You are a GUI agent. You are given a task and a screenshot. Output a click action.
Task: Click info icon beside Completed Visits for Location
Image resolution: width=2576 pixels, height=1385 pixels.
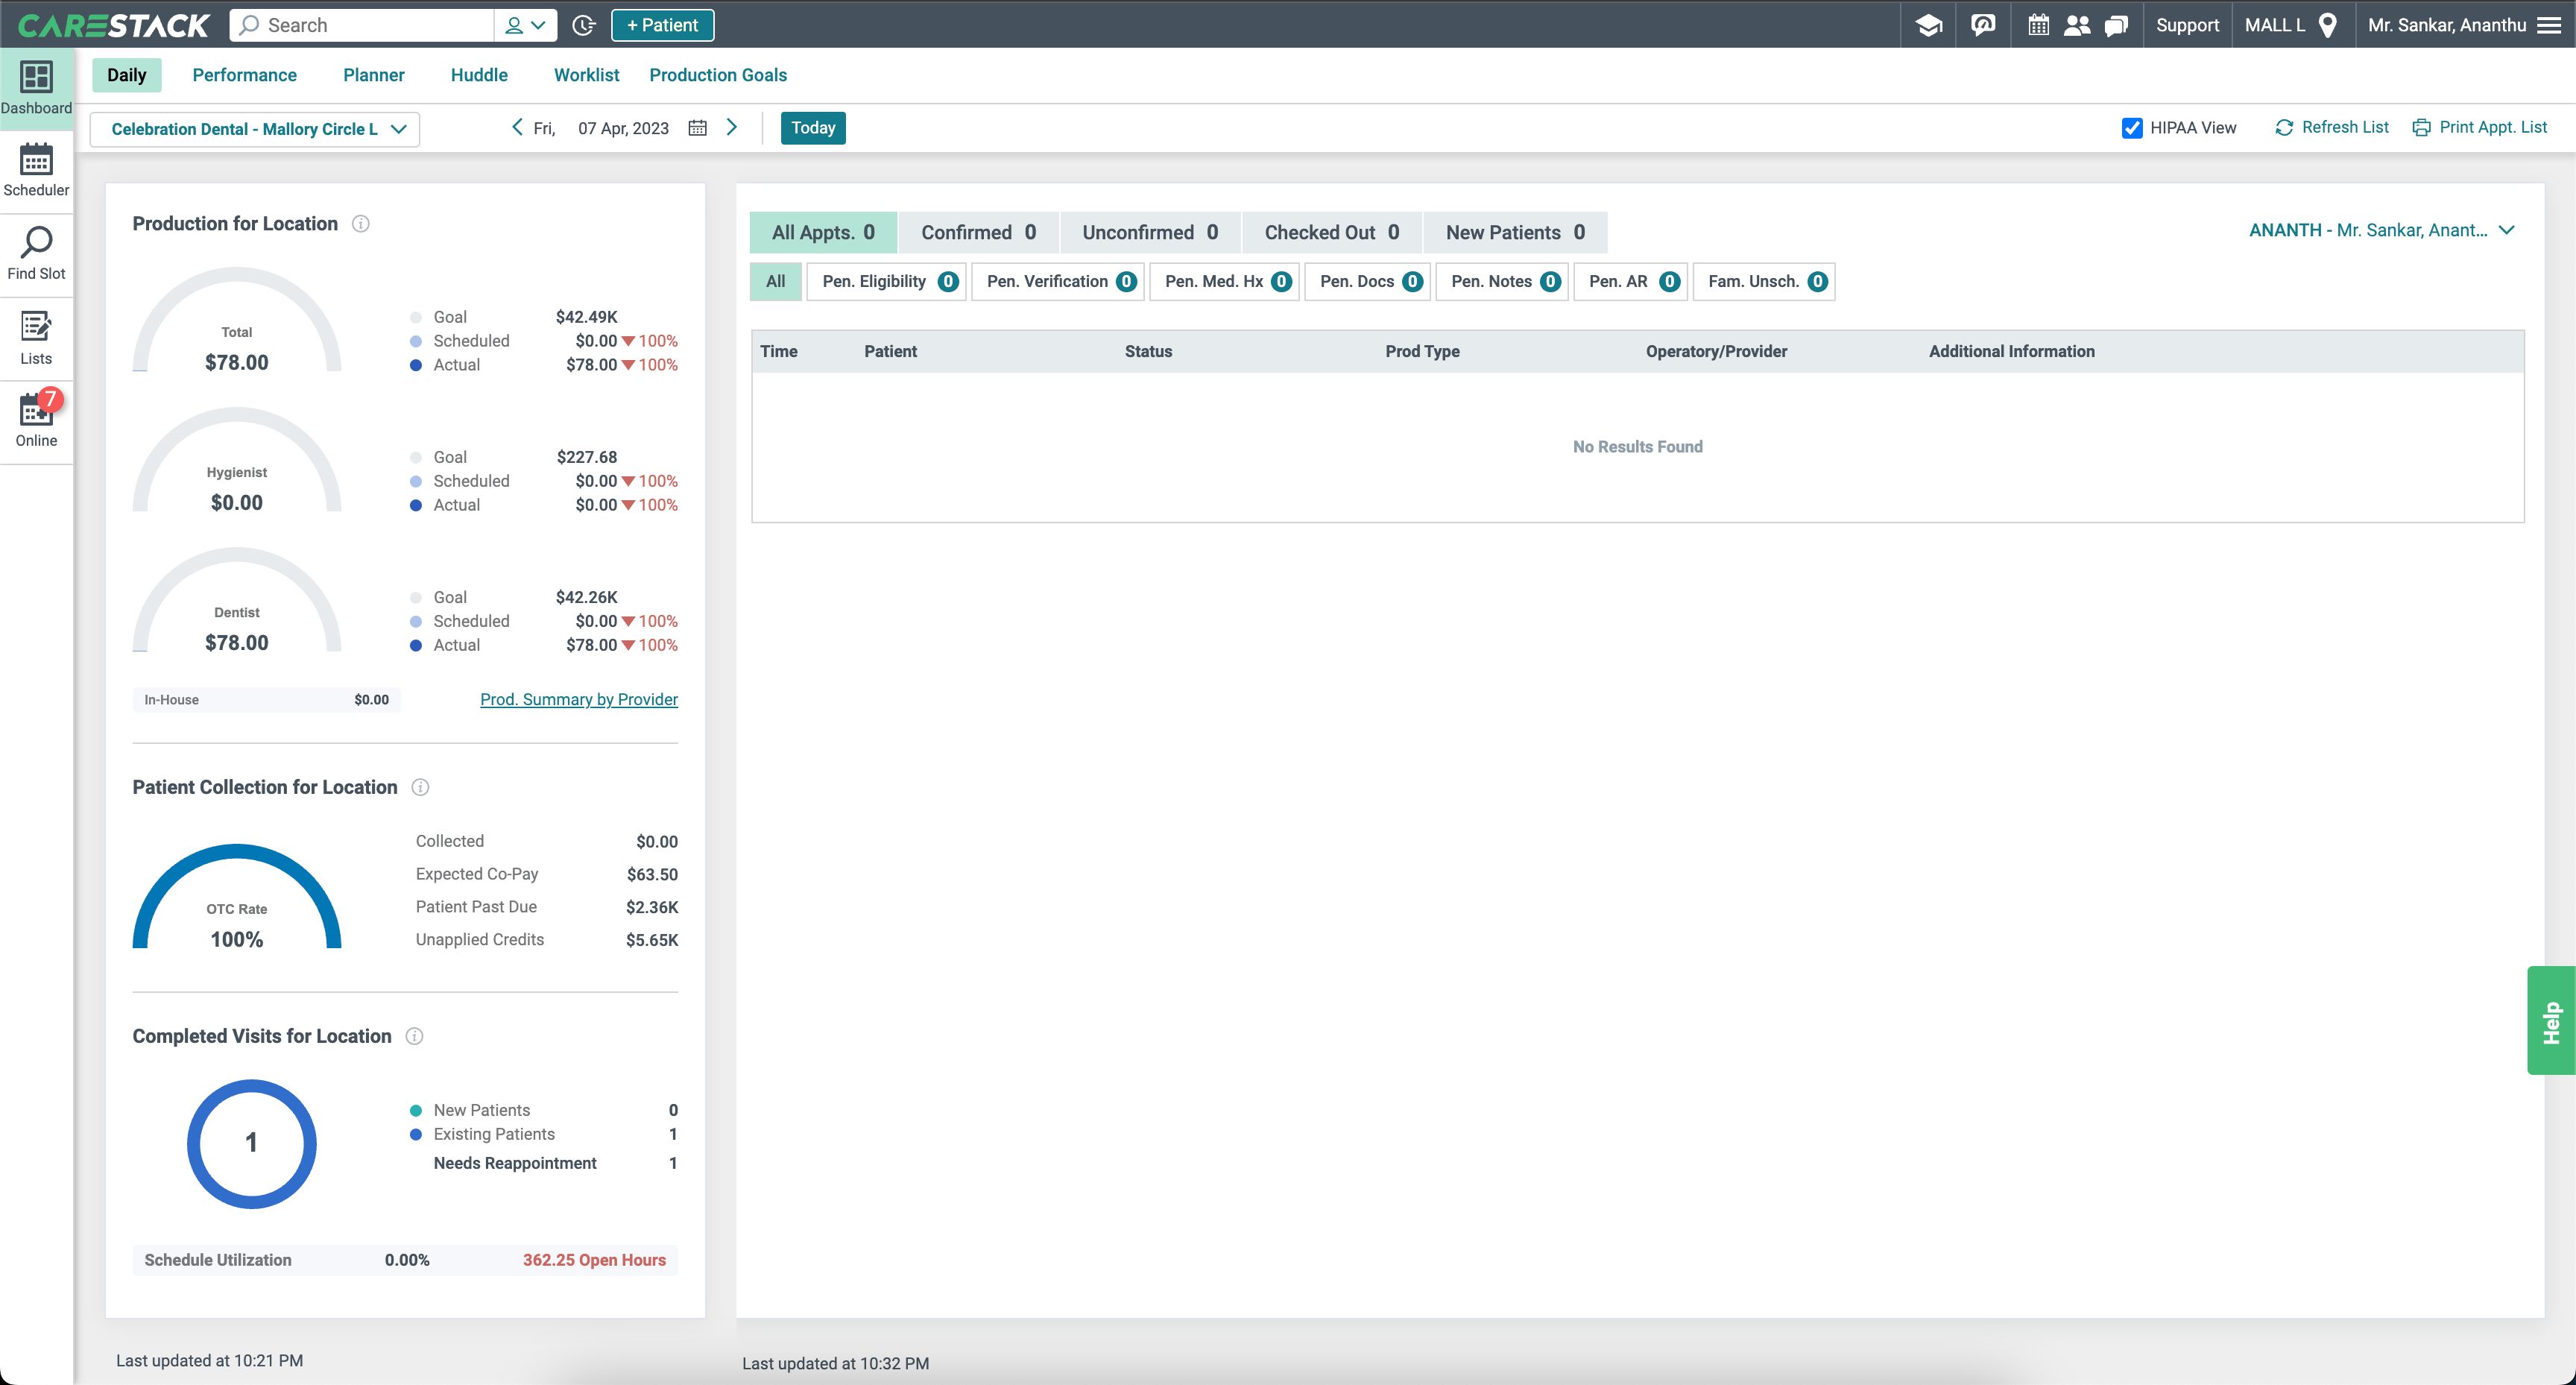click(414, 1036)
